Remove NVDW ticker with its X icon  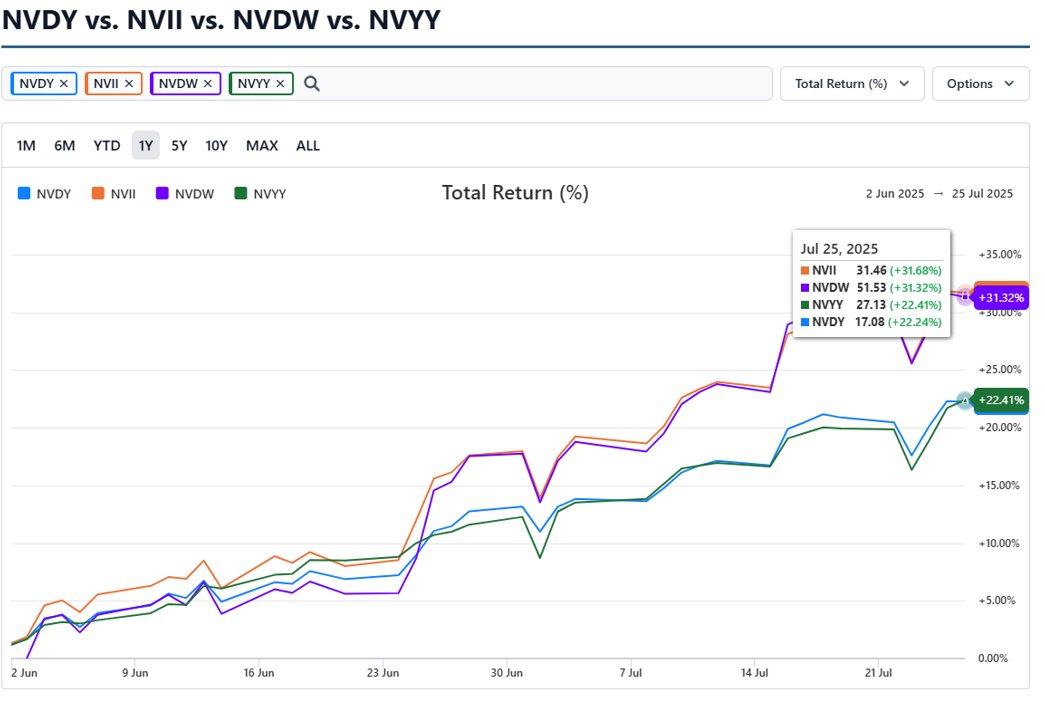click(208, 84)
